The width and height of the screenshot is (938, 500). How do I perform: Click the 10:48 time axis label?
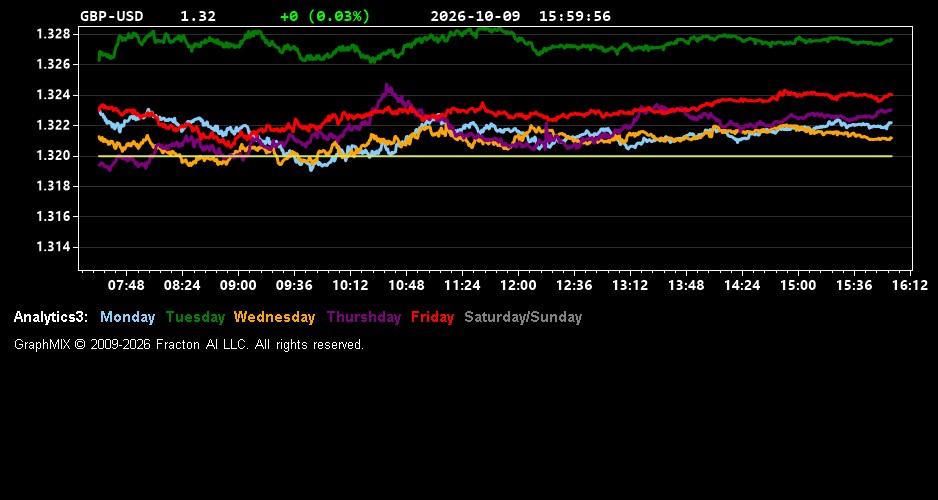click(x=406, y=285)
